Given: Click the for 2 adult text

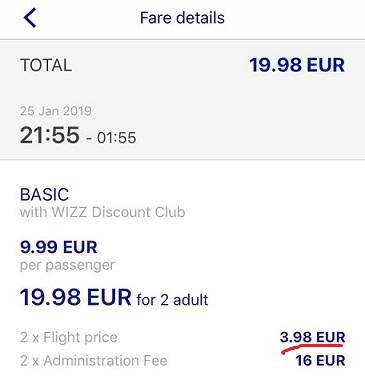Looking at the screenshot, I should 172,300.
